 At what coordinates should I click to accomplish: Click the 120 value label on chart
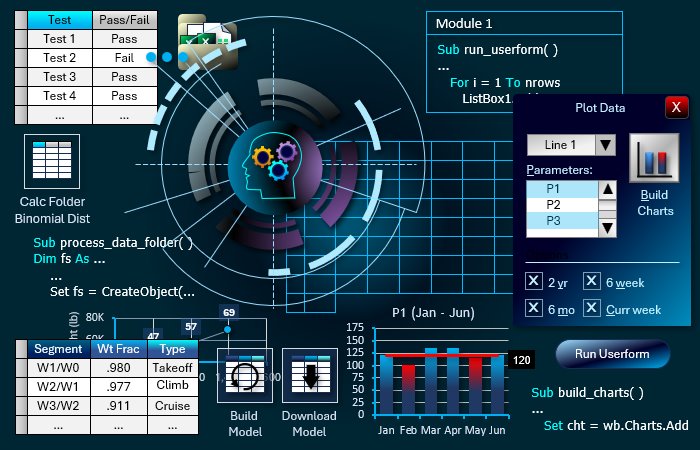521,359
